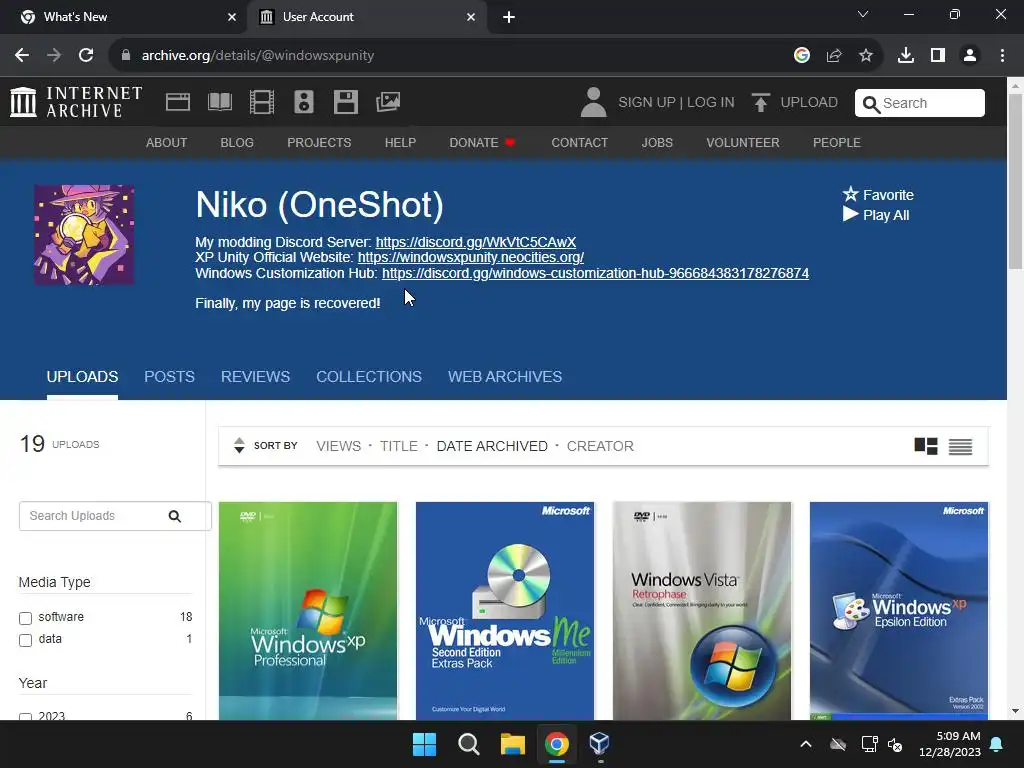The height and width of the screenshot is (768, 1024).
Task: Toggle Chrome side panel icon
Action: click(x=938, y=56)
